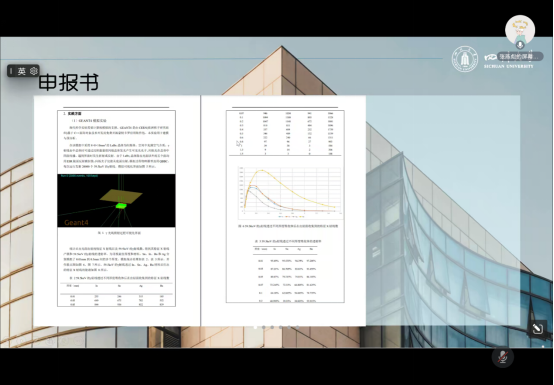Select the left document page
The width and height of the screenshot is (554, 385).
[117, 211]
